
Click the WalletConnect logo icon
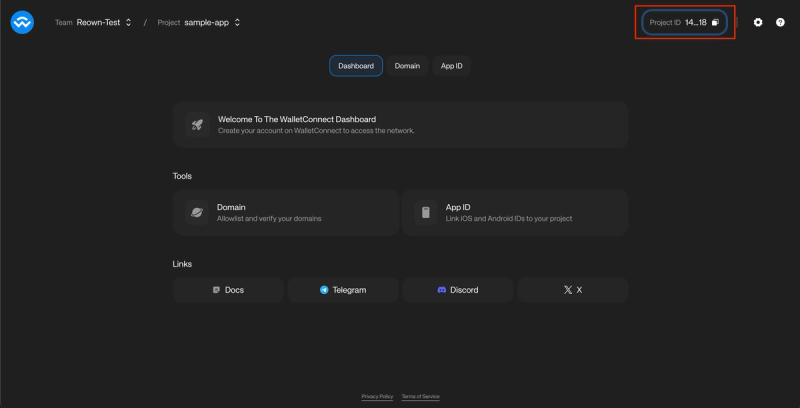click(22, 22)
